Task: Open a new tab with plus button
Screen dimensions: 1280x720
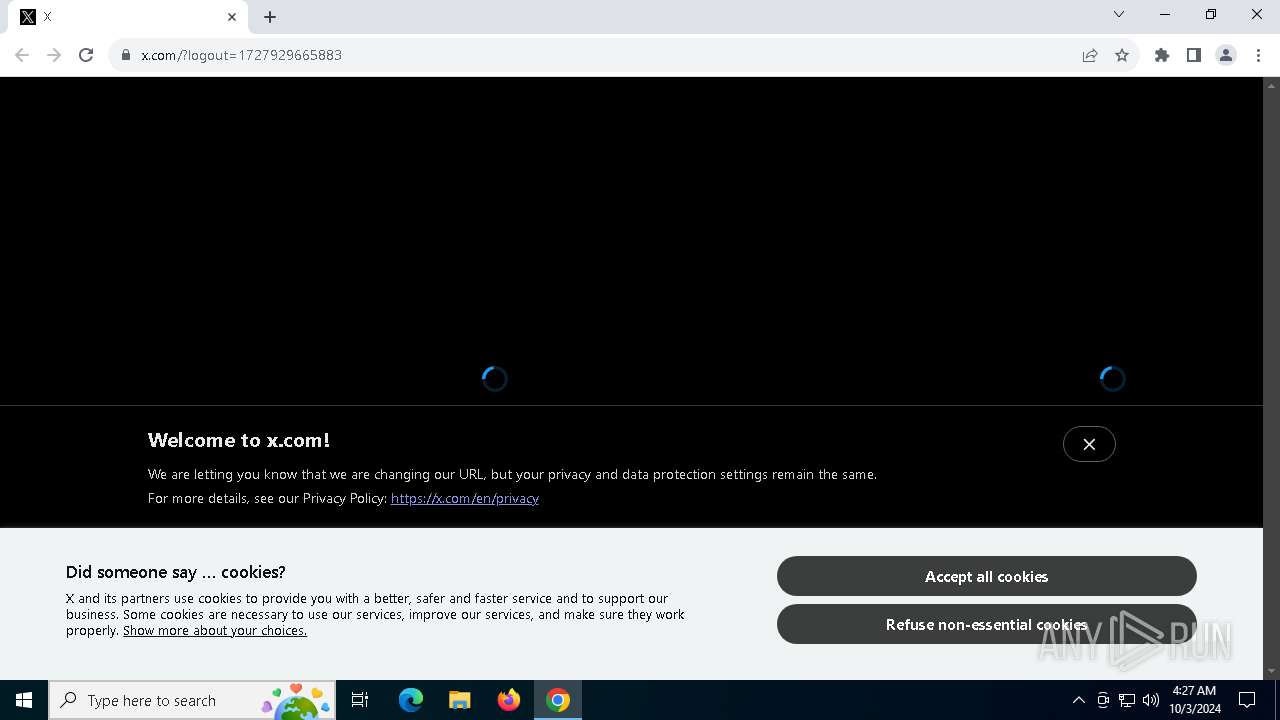Action: click(x=270, y=17)
